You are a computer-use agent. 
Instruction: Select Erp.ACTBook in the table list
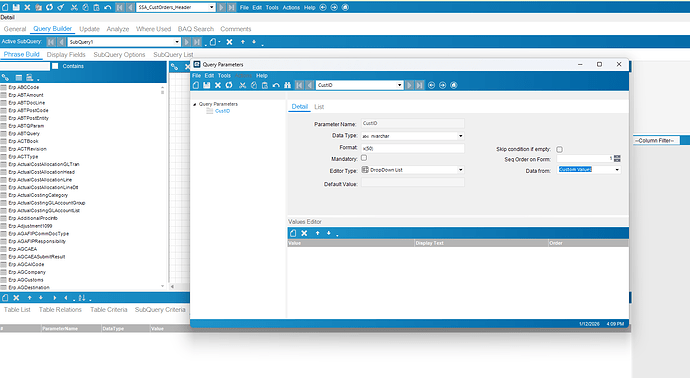[23, 141]
